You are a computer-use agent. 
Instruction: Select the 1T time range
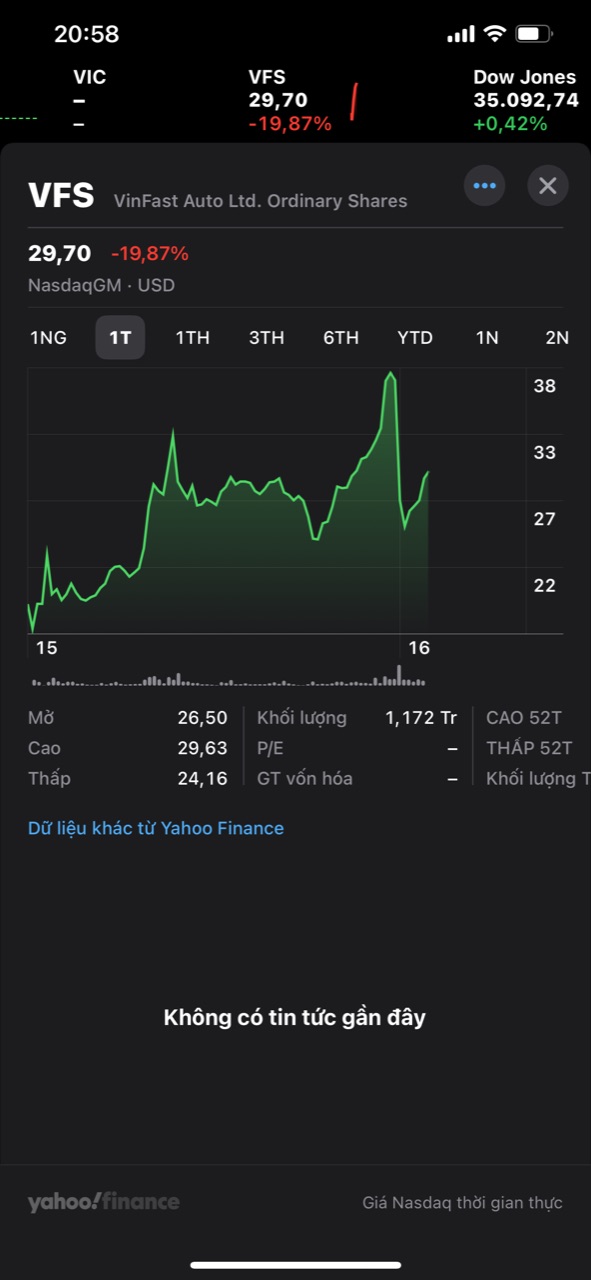tap(120, 338)
